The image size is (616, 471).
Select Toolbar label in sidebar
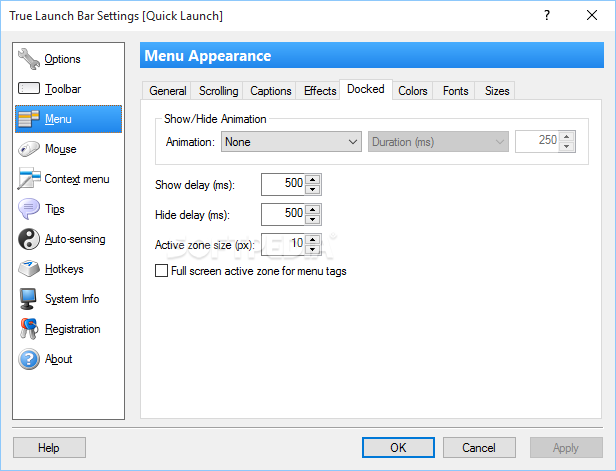[63, 89]
